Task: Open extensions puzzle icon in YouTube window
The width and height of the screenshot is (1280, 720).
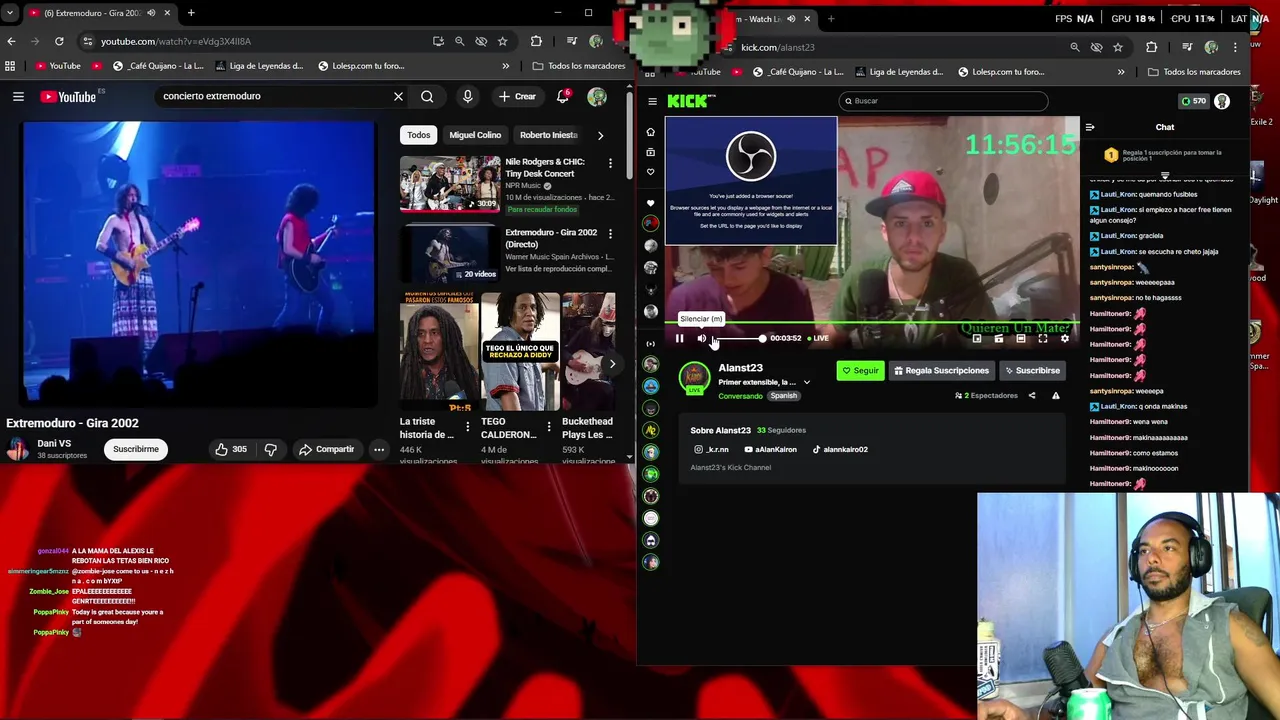Action: tap(536, 41)
